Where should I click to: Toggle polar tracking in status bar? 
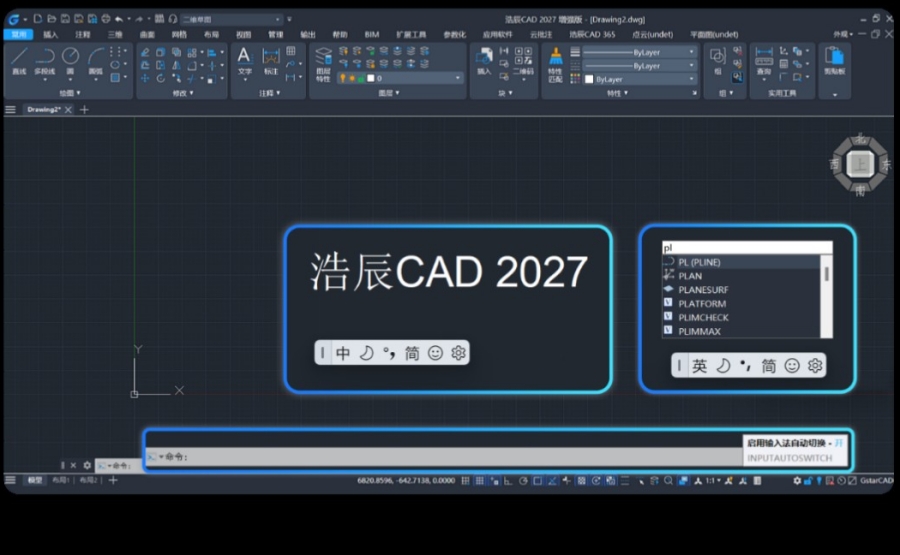click(x=523, y=480)
